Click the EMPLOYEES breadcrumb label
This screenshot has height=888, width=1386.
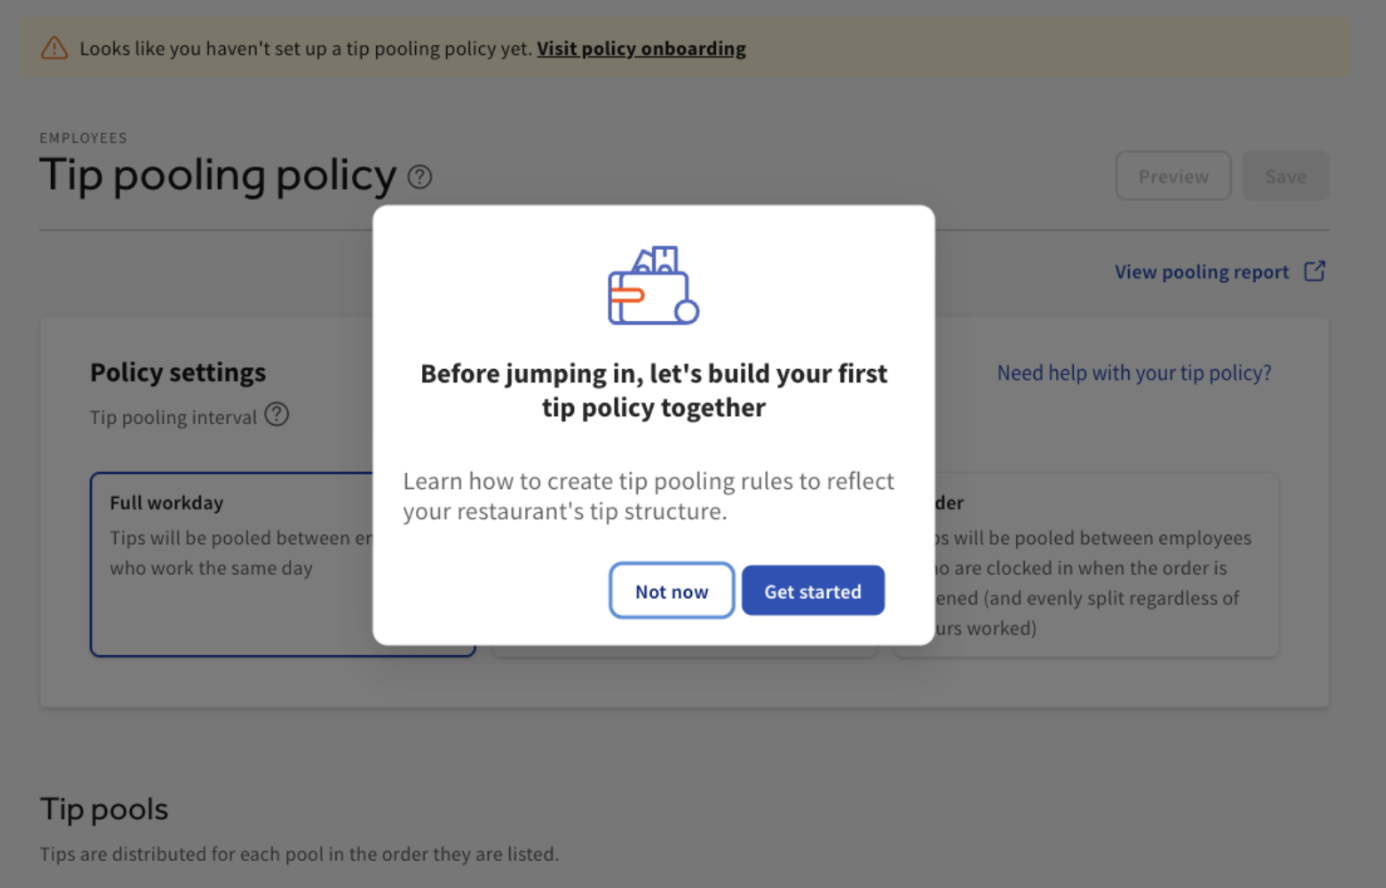pyautogui.click(x=83, y=138)
